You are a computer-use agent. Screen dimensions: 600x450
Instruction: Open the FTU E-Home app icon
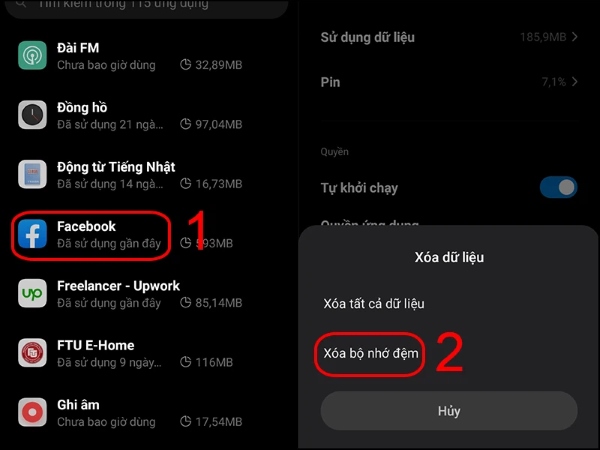point(33,353)
